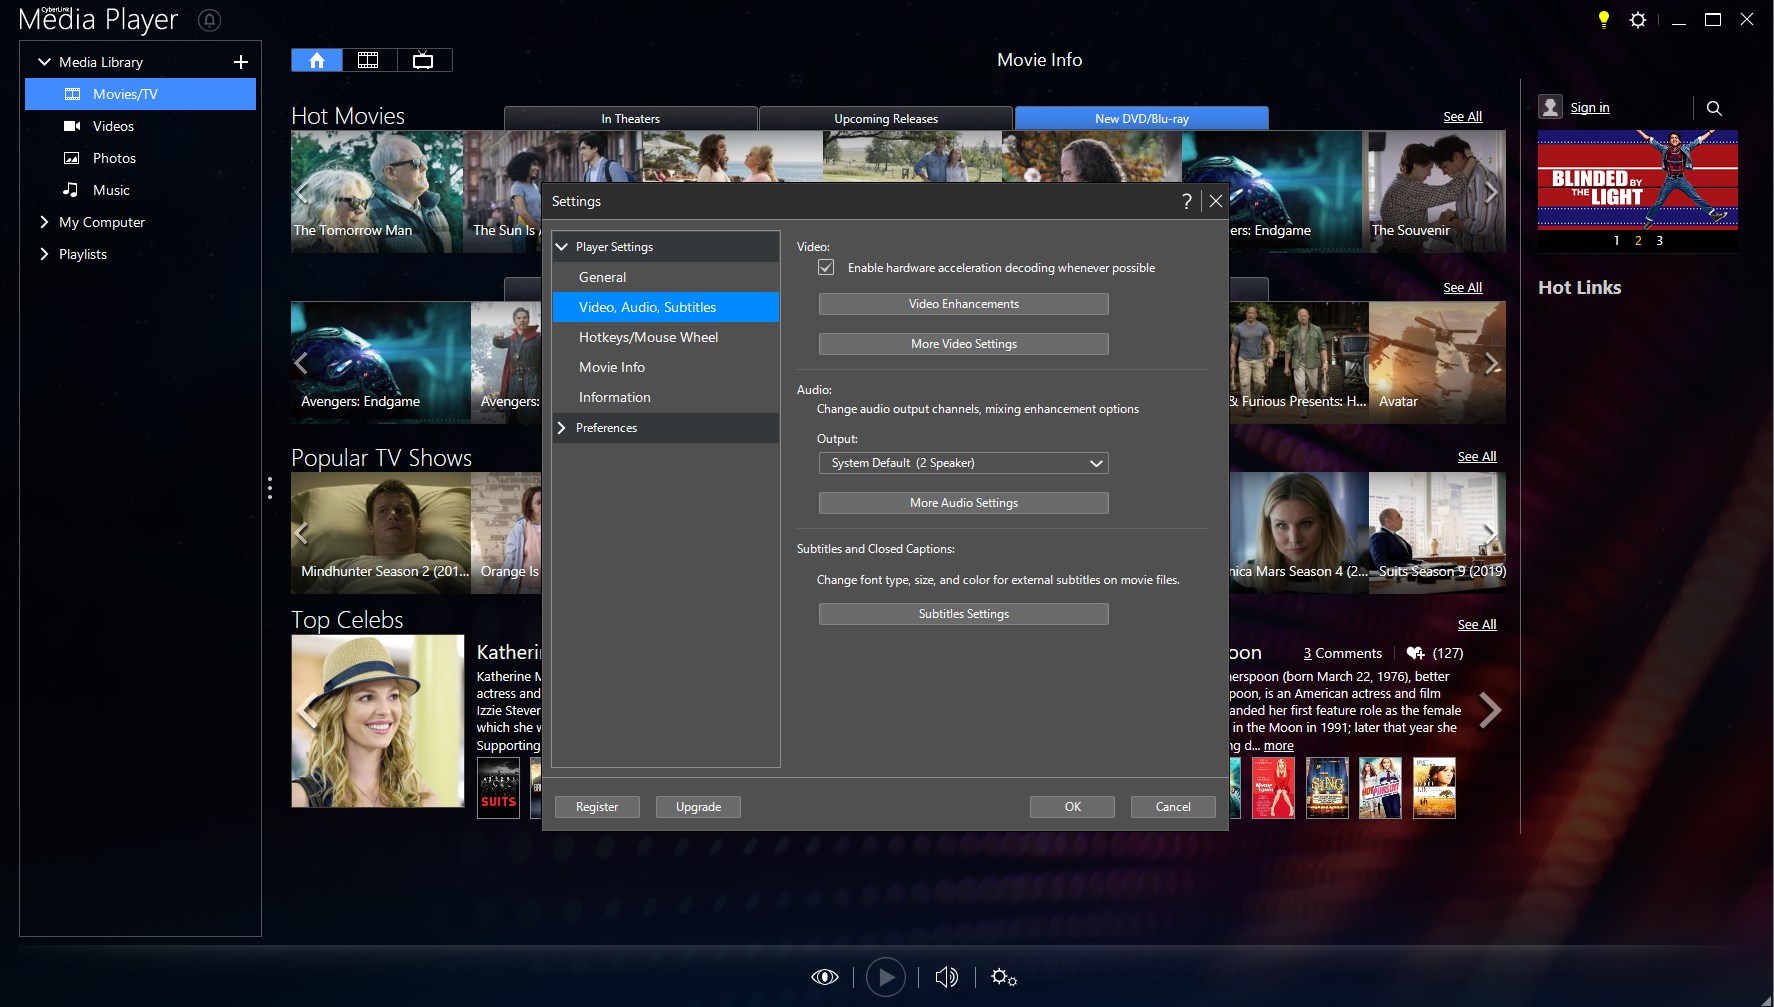The height and width of the screenshot is (1007, 1774).
Task: Click Video Enhancements button
Action: [963, 304]
